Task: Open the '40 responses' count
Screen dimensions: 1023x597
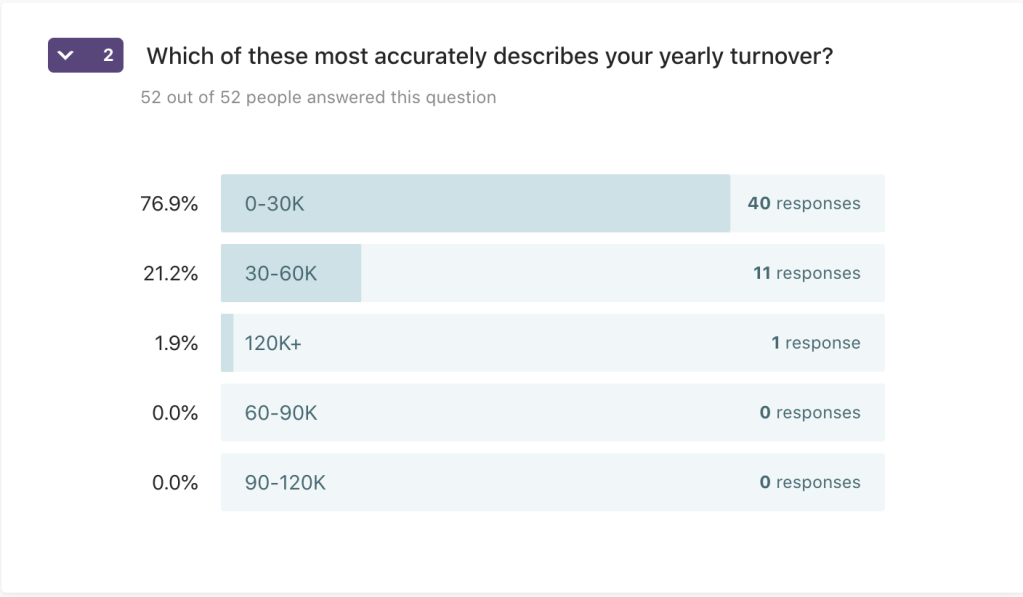Action: tap(803, 204)
